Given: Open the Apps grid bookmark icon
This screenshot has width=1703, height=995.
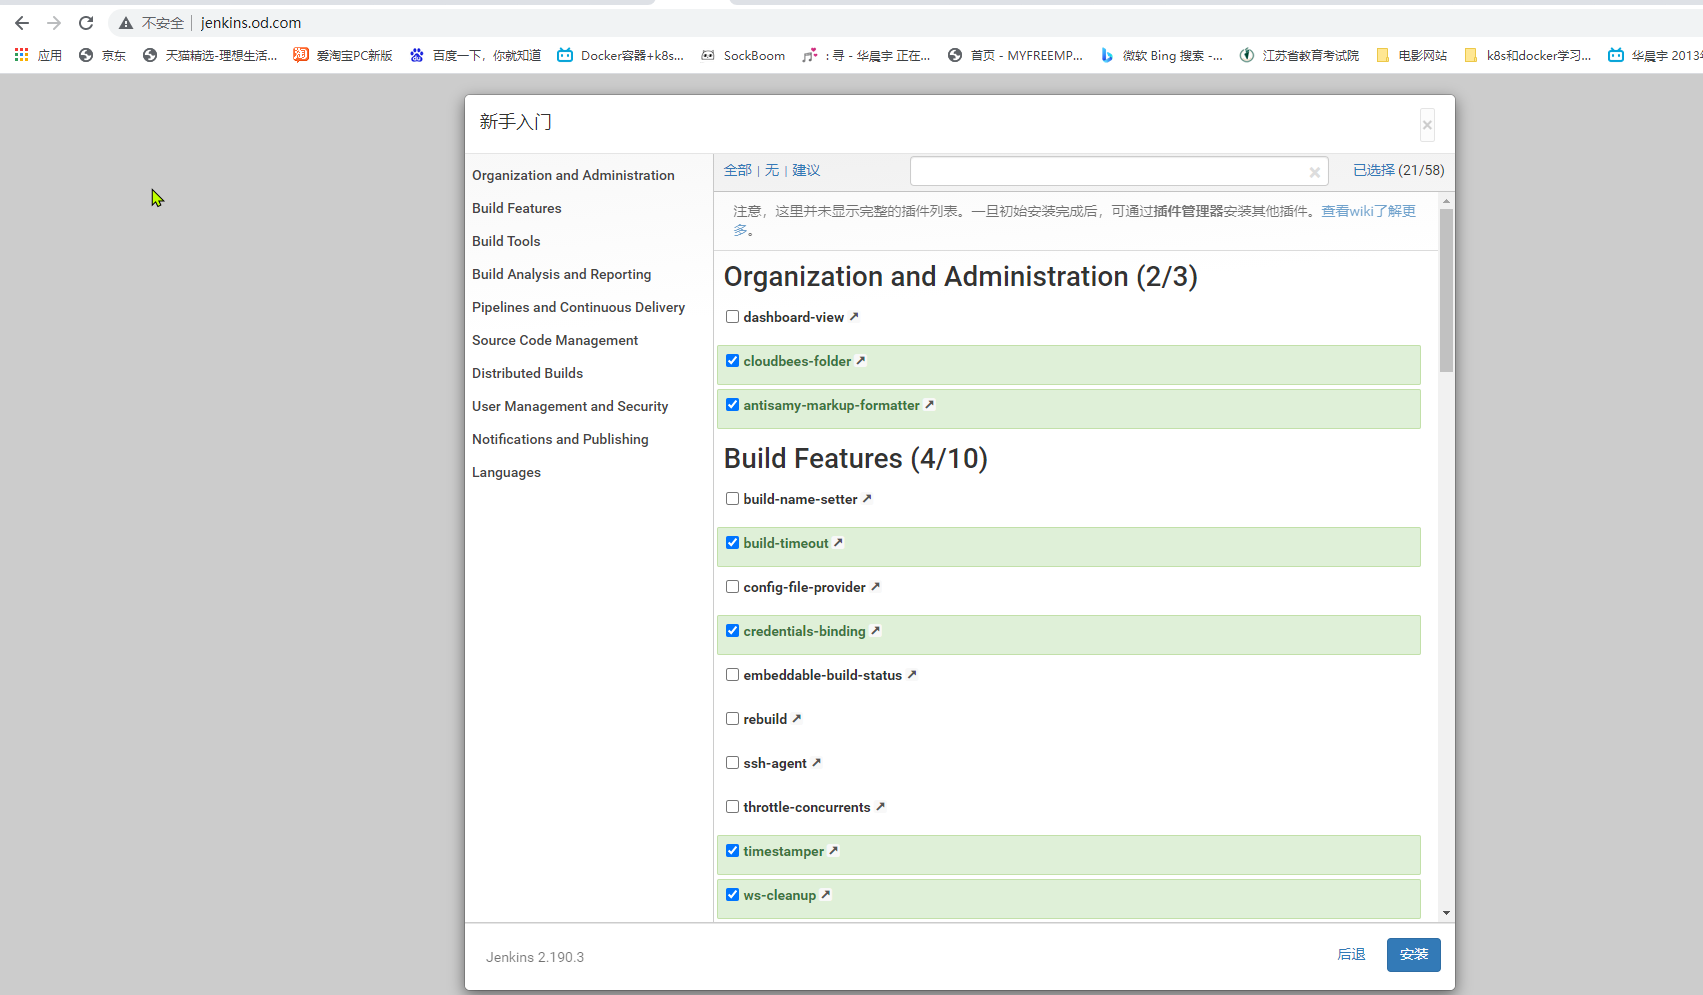Looking at the screenshot, I should [21, 55].
